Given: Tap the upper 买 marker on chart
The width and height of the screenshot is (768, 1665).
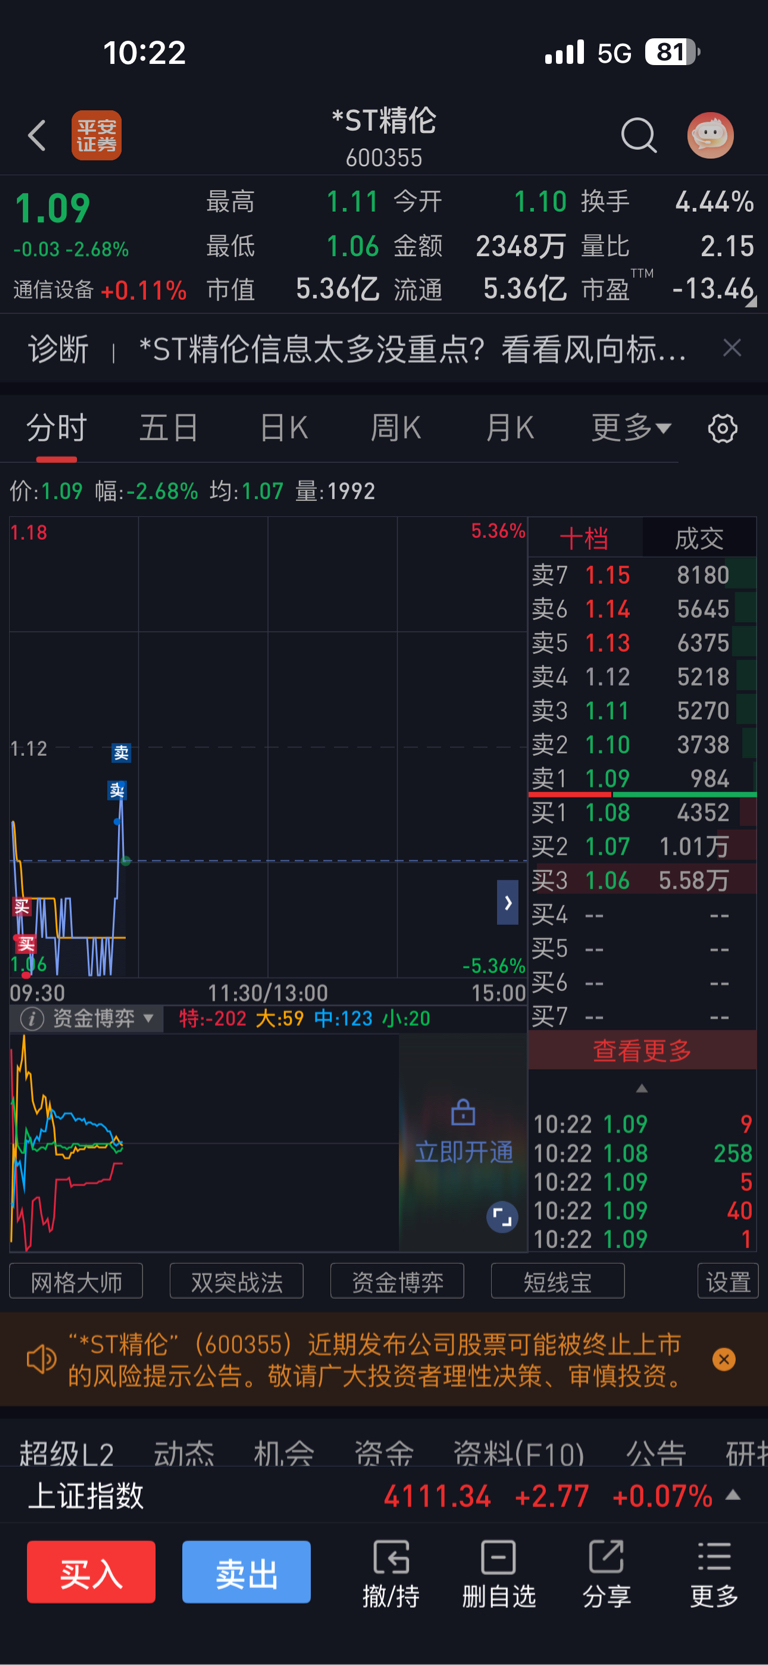Looking at the screenshot, I should pos(21,907).
